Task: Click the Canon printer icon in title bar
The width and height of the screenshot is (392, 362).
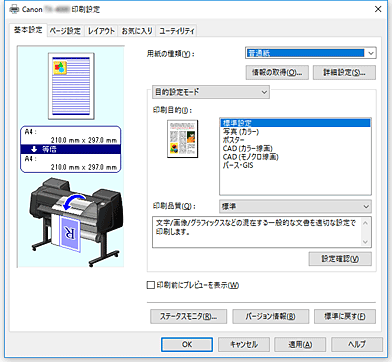Action: click(x=14, y=9)
